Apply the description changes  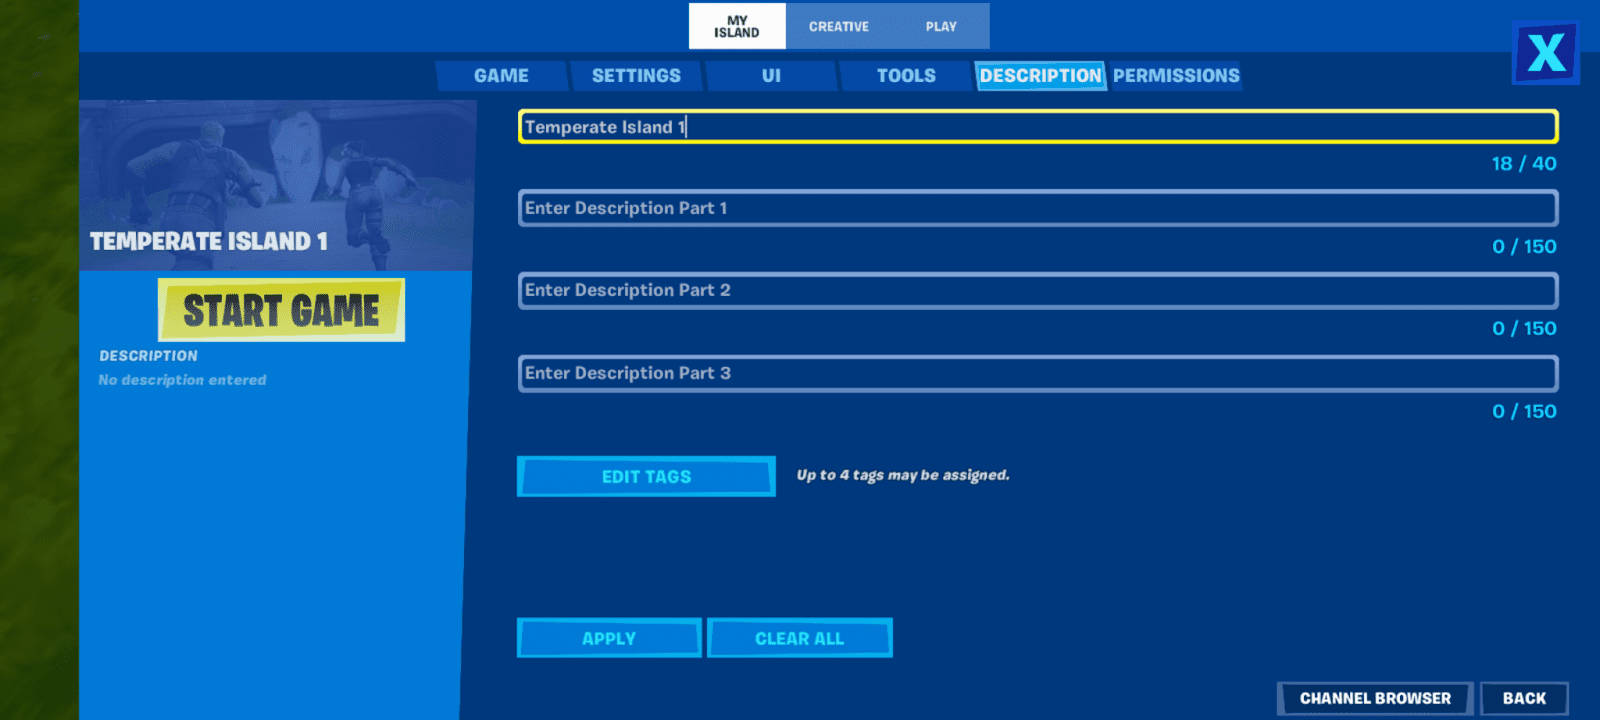tap(609, 638)
